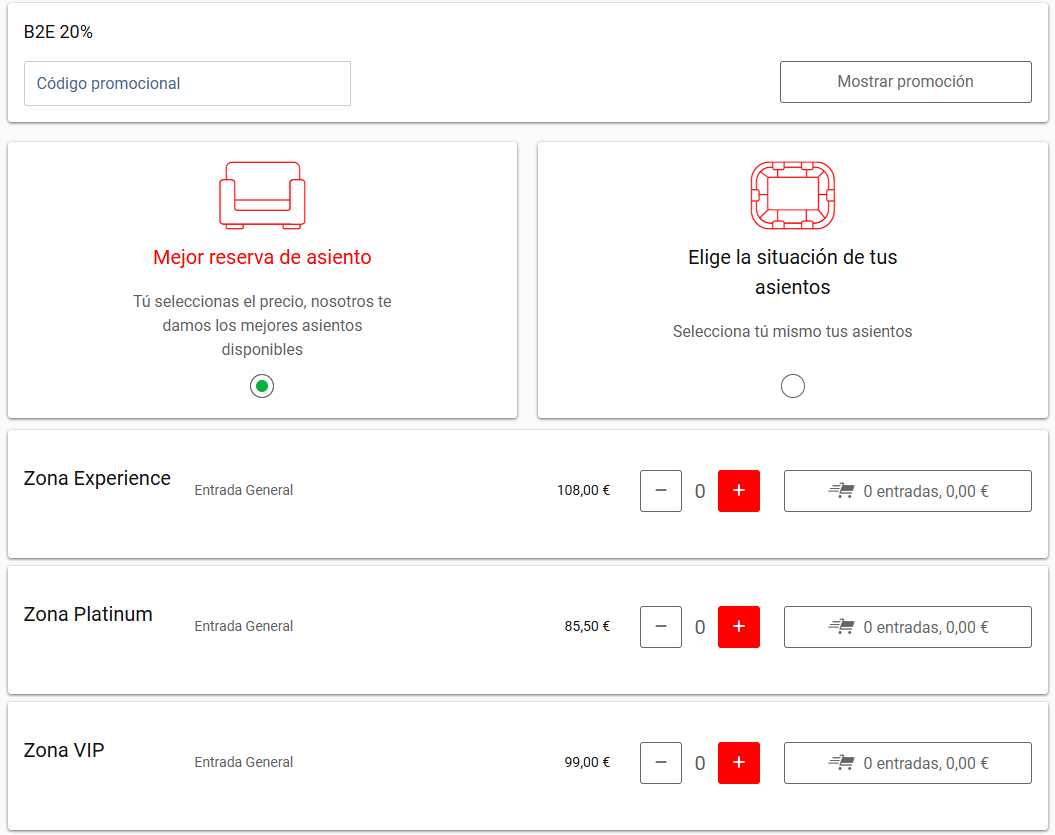The image size is (1055, 835).
Task: Click the cart icon for Zona Platinum
Action: coord(841,627)
